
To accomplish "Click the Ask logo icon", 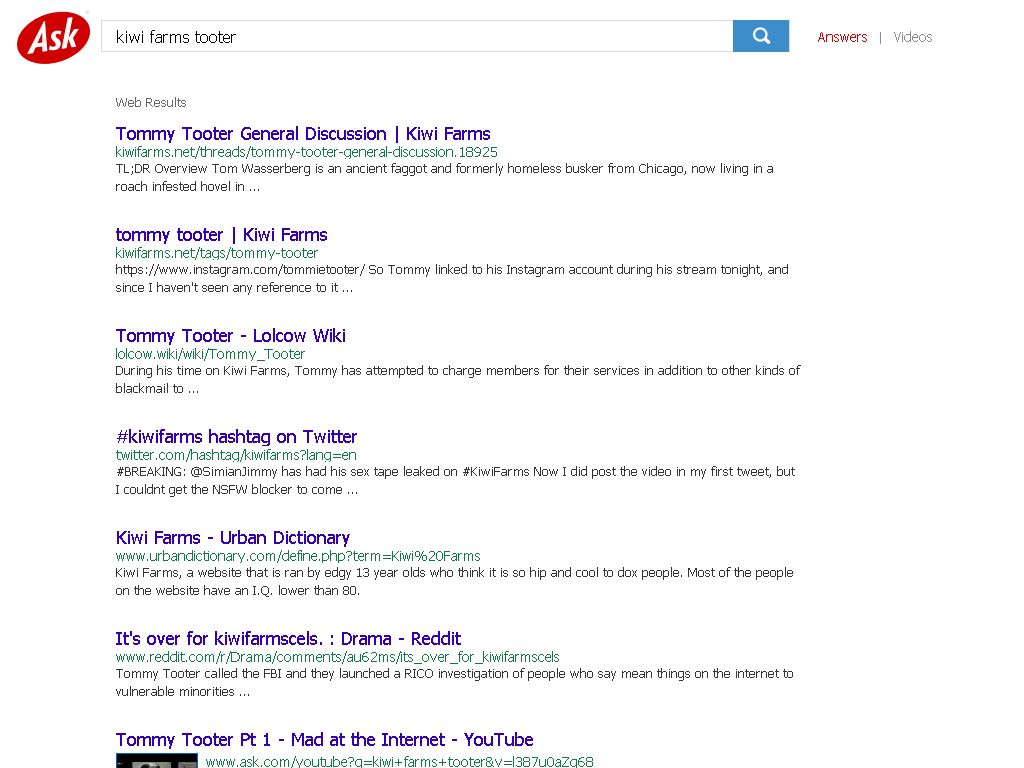I will click(x=54, y=38).
